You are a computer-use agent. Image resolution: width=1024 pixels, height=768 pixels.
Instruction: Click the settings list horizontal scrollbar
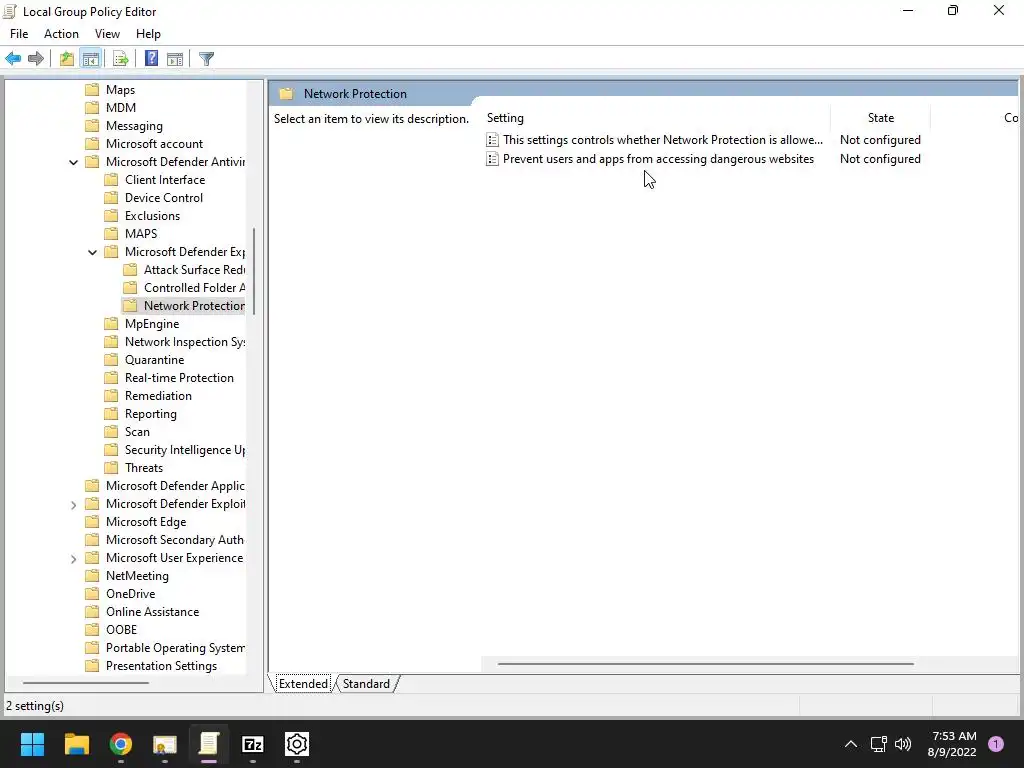[705, 664]
